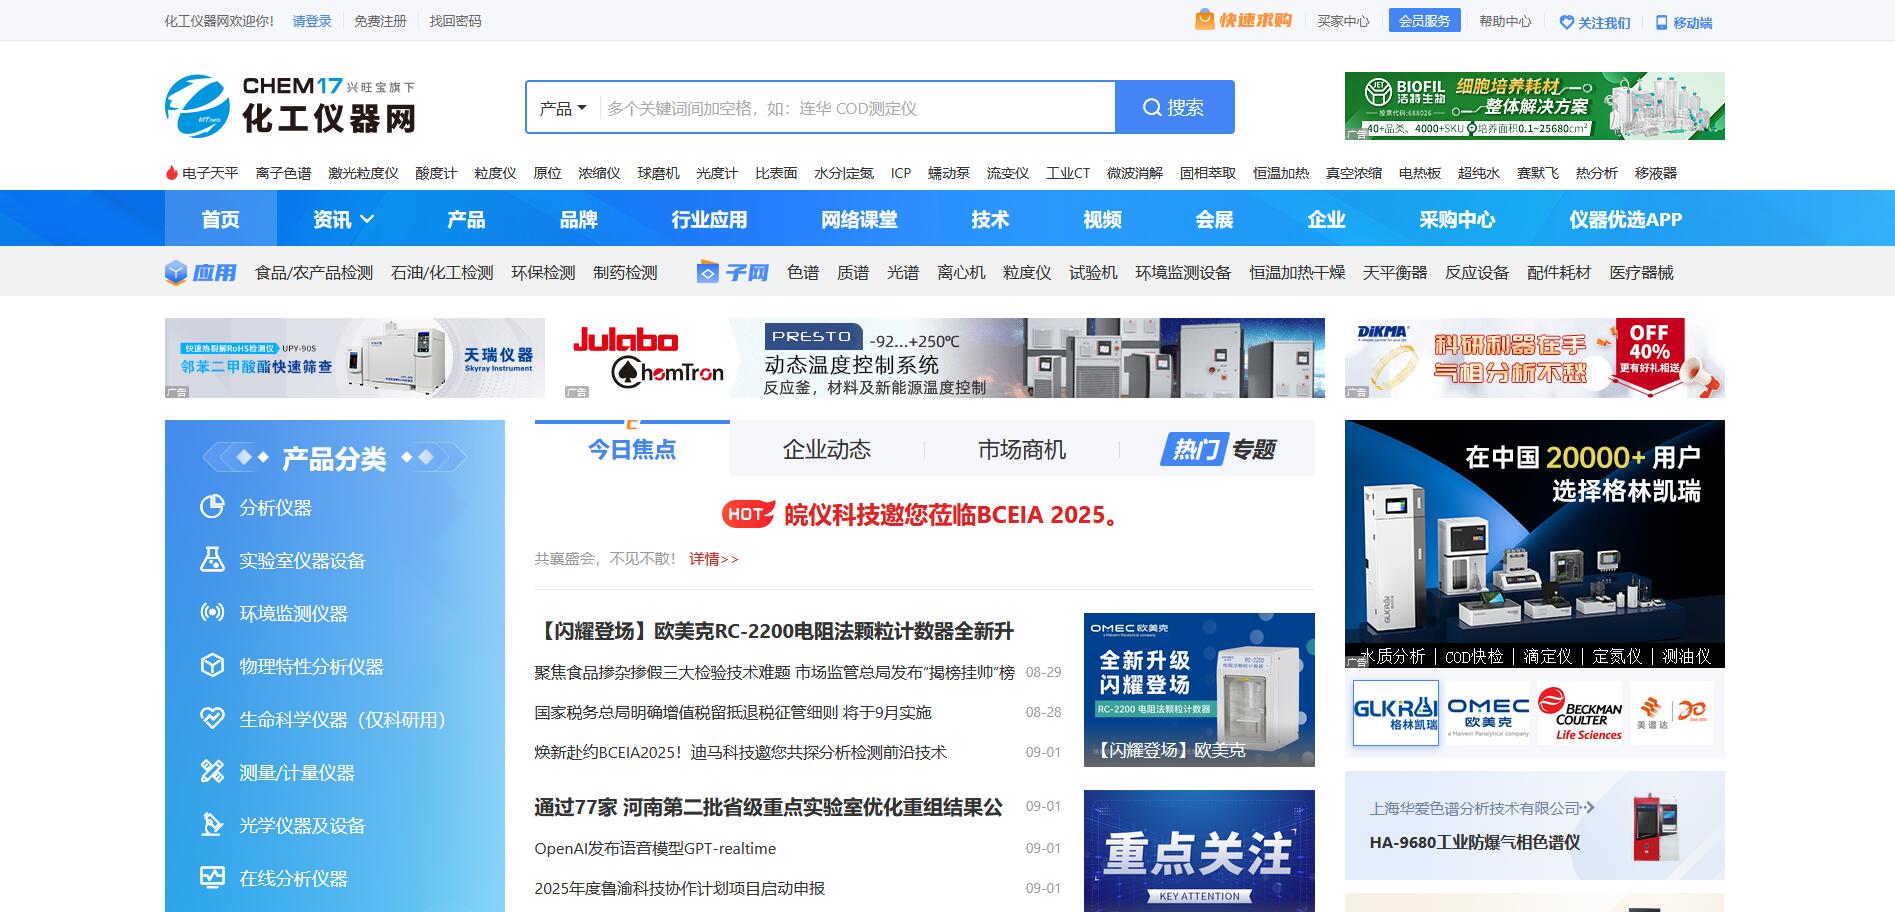Open the 详情>> link
1895x912 pixels.
(x=713, y=559)
